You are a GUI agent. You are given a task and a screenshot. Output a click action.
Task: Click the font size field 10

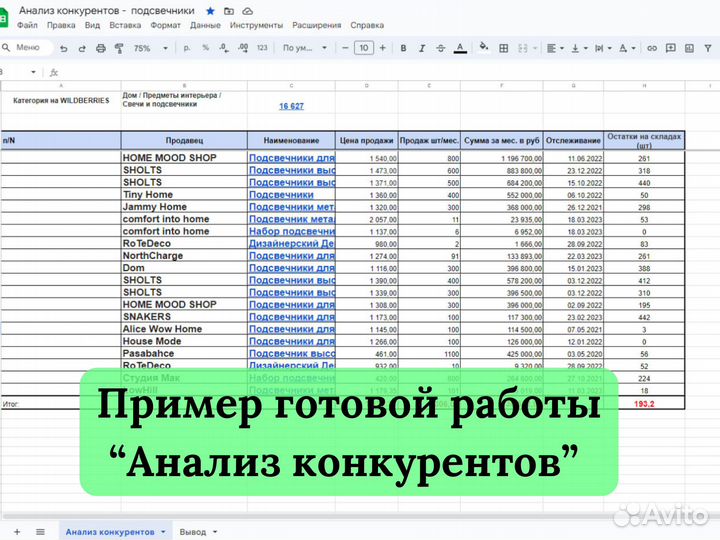(x=364, y=48)
